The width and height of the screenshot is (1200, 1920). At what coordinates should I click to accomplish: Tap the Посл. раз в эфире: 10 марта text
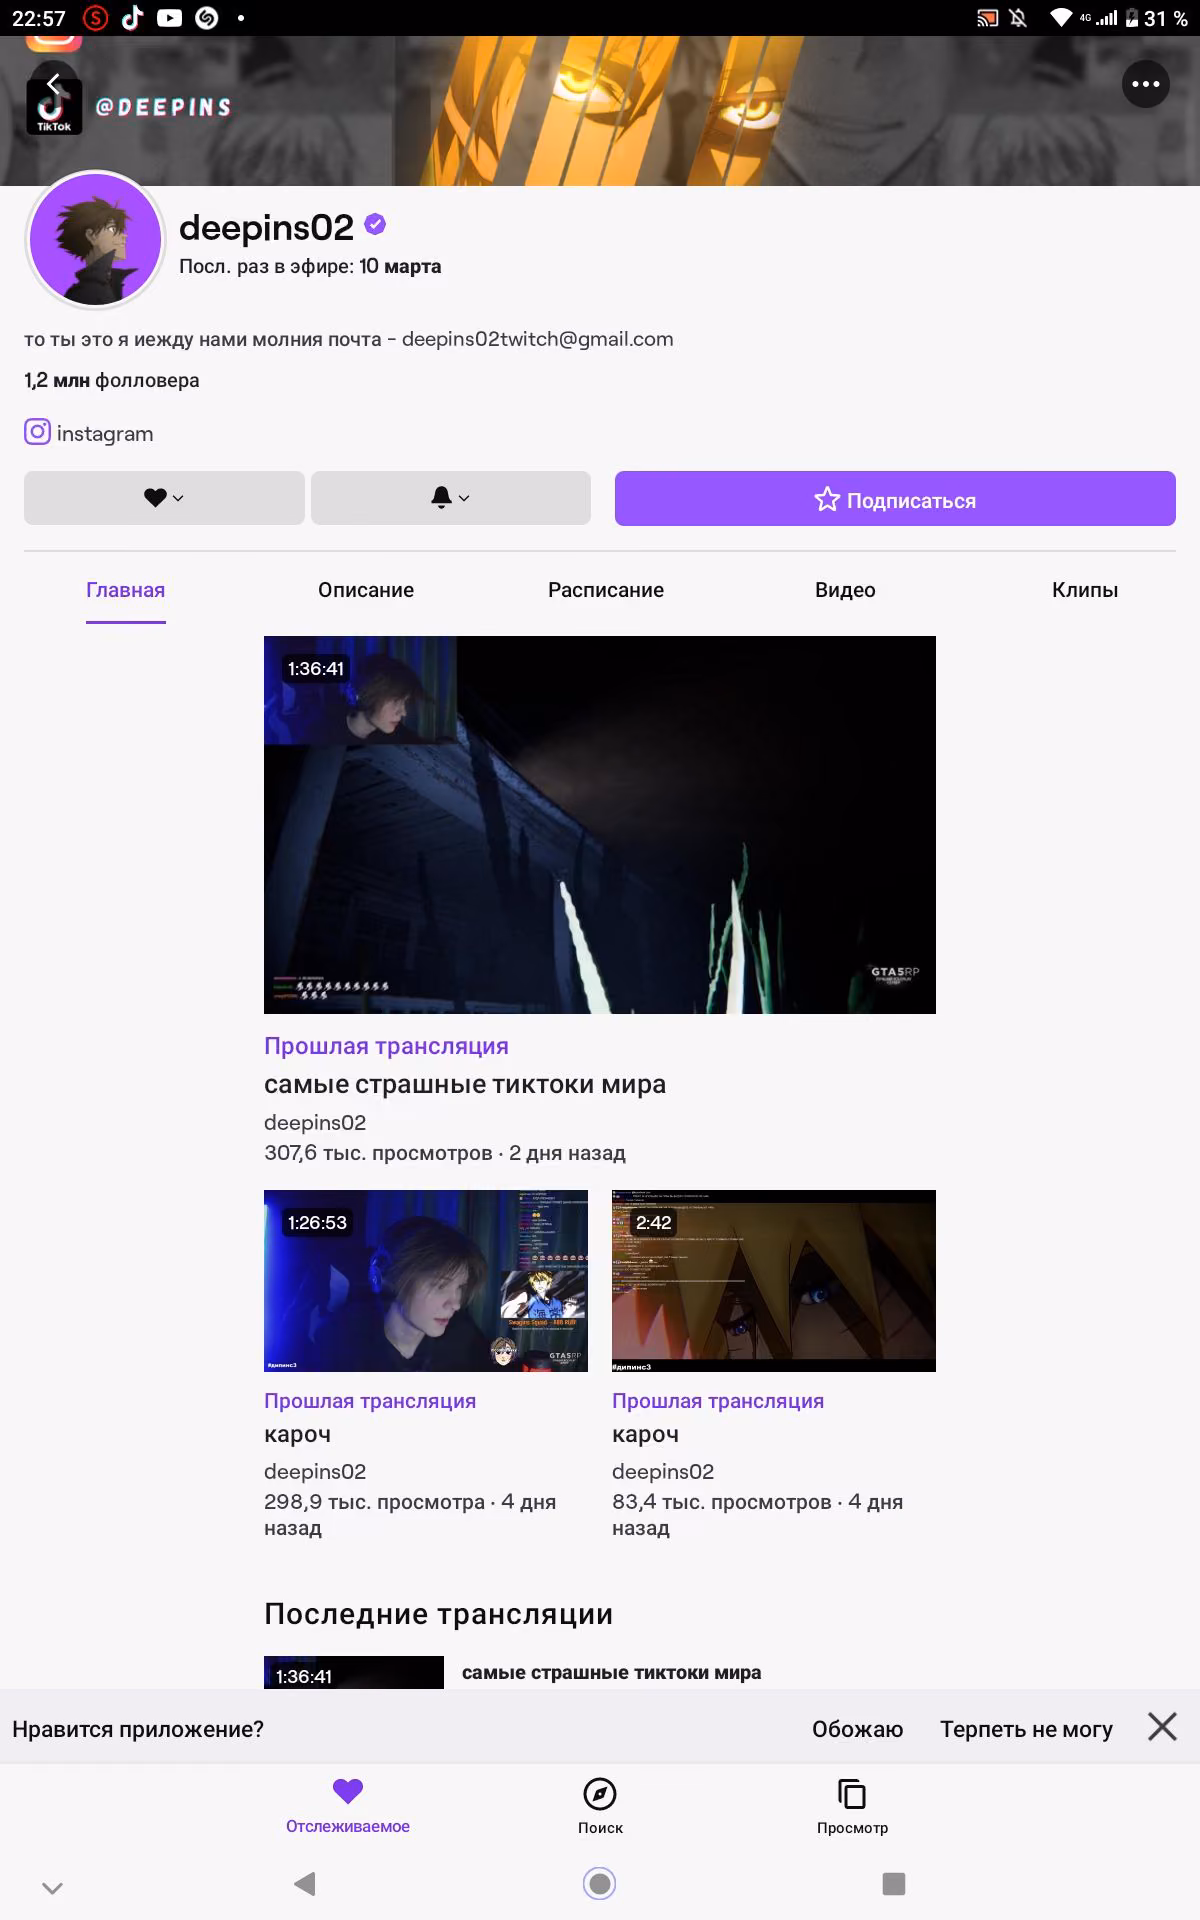coord(310,266)
